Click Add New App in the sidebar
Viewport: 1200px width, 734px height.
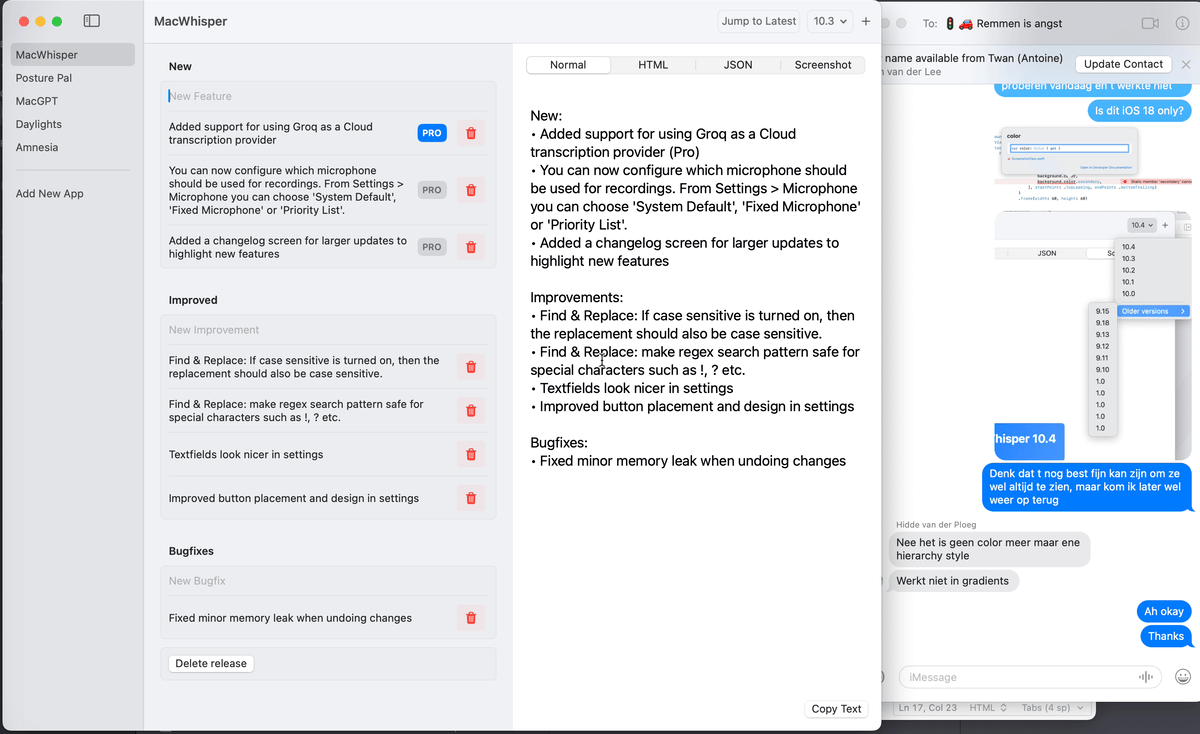(72, 194)
